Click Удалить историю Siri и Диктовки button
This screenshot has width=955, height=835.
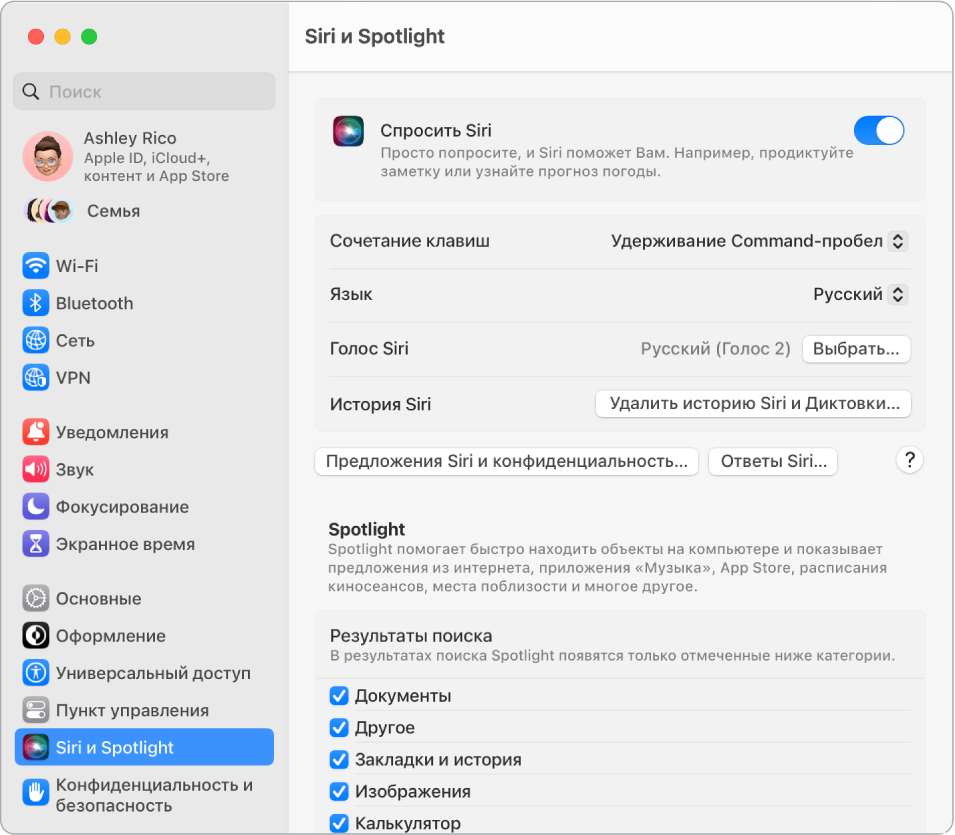pyautogui.click(x=753, y=404)
